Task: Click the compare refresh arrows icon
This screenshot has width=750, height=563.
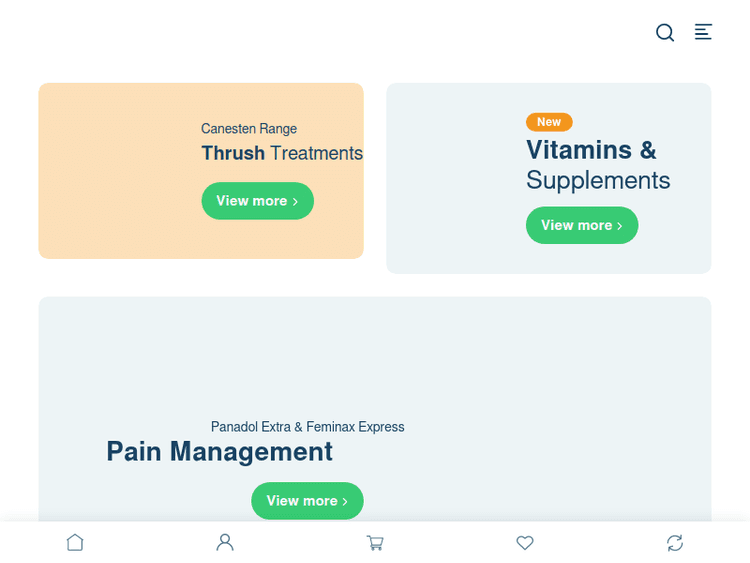Action: click(675, 543)
